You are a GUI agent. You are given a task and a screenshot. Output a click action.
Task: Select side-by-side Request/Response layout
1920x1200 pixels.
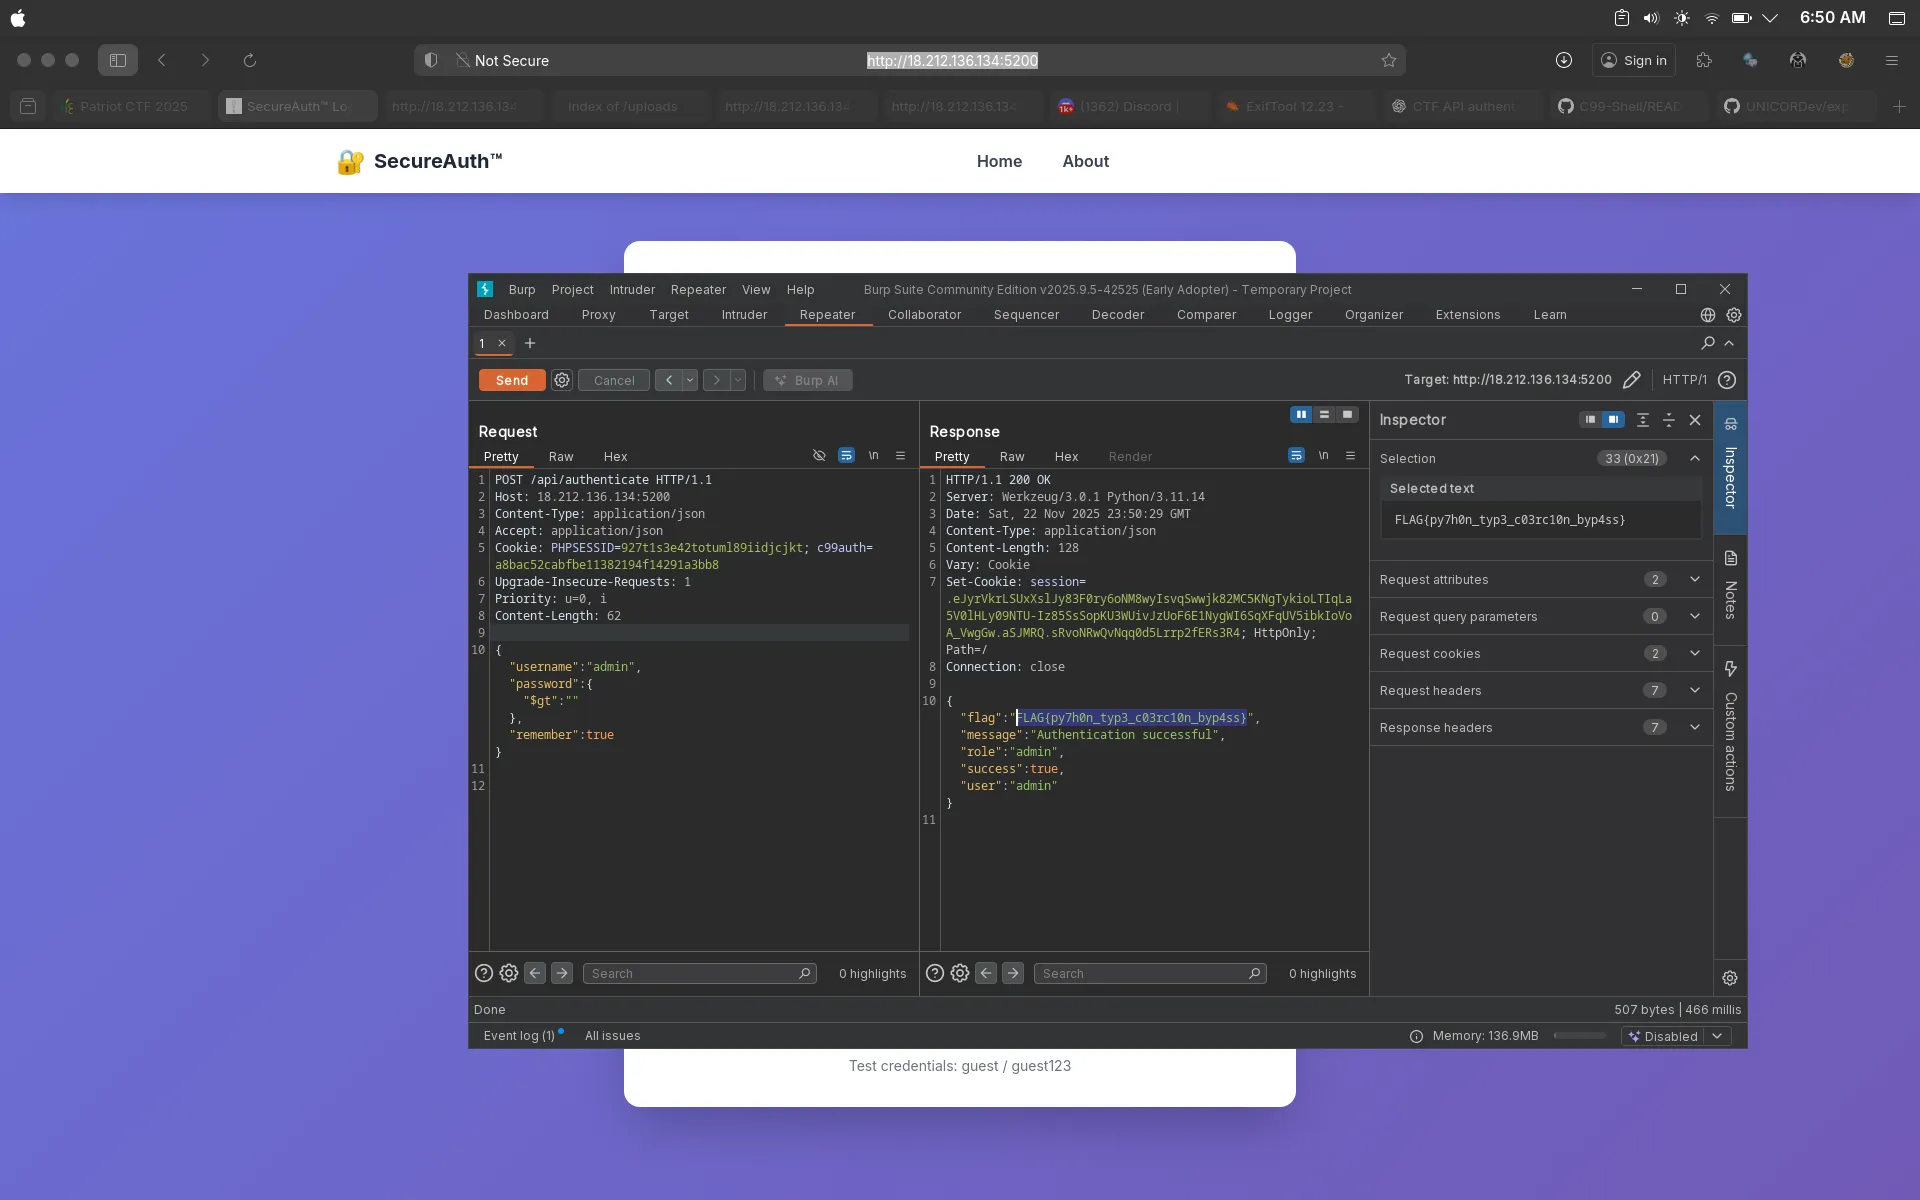point(1301,415)
